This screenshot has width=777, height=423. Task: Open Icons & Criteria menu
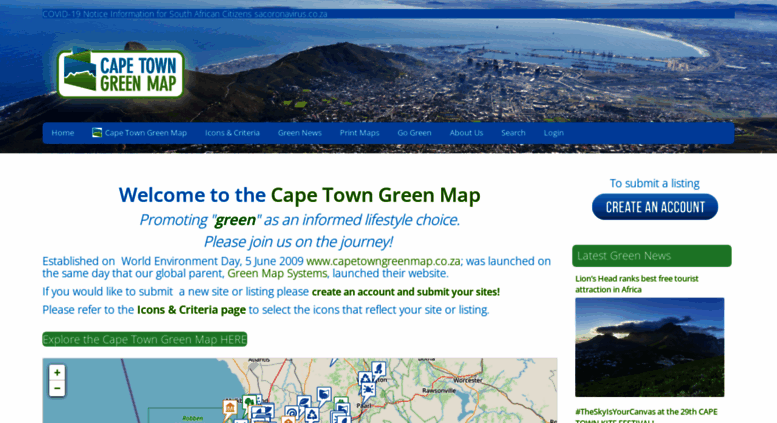(232, 133)
